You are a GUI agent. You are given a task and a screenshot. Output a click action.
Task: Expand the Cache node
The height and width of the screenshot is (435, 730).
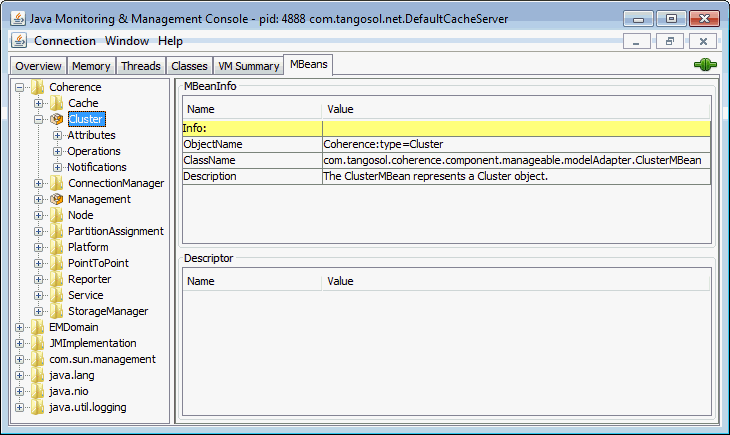coord(38,103)
